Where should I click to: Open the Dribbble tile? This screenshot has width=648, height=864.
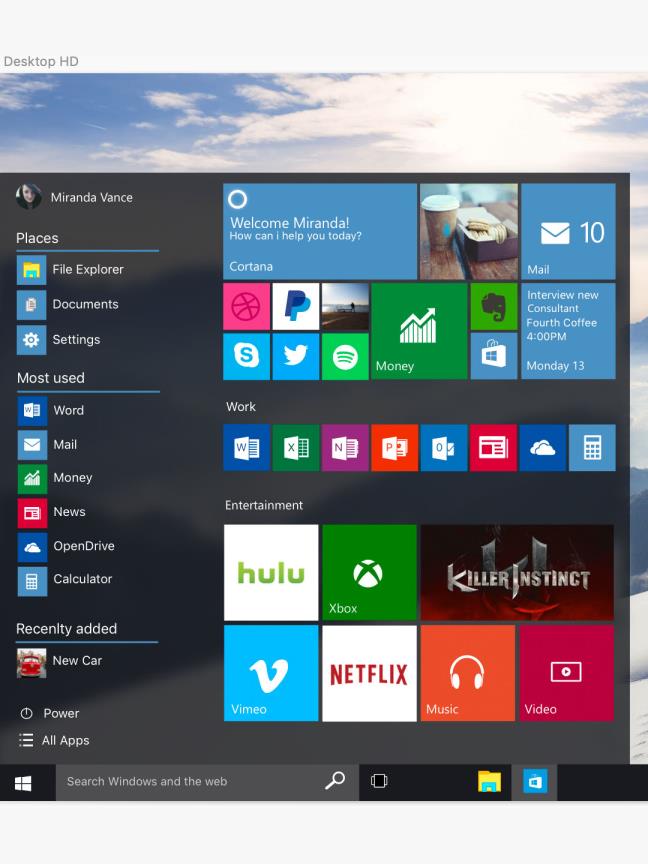click(246, 306)
